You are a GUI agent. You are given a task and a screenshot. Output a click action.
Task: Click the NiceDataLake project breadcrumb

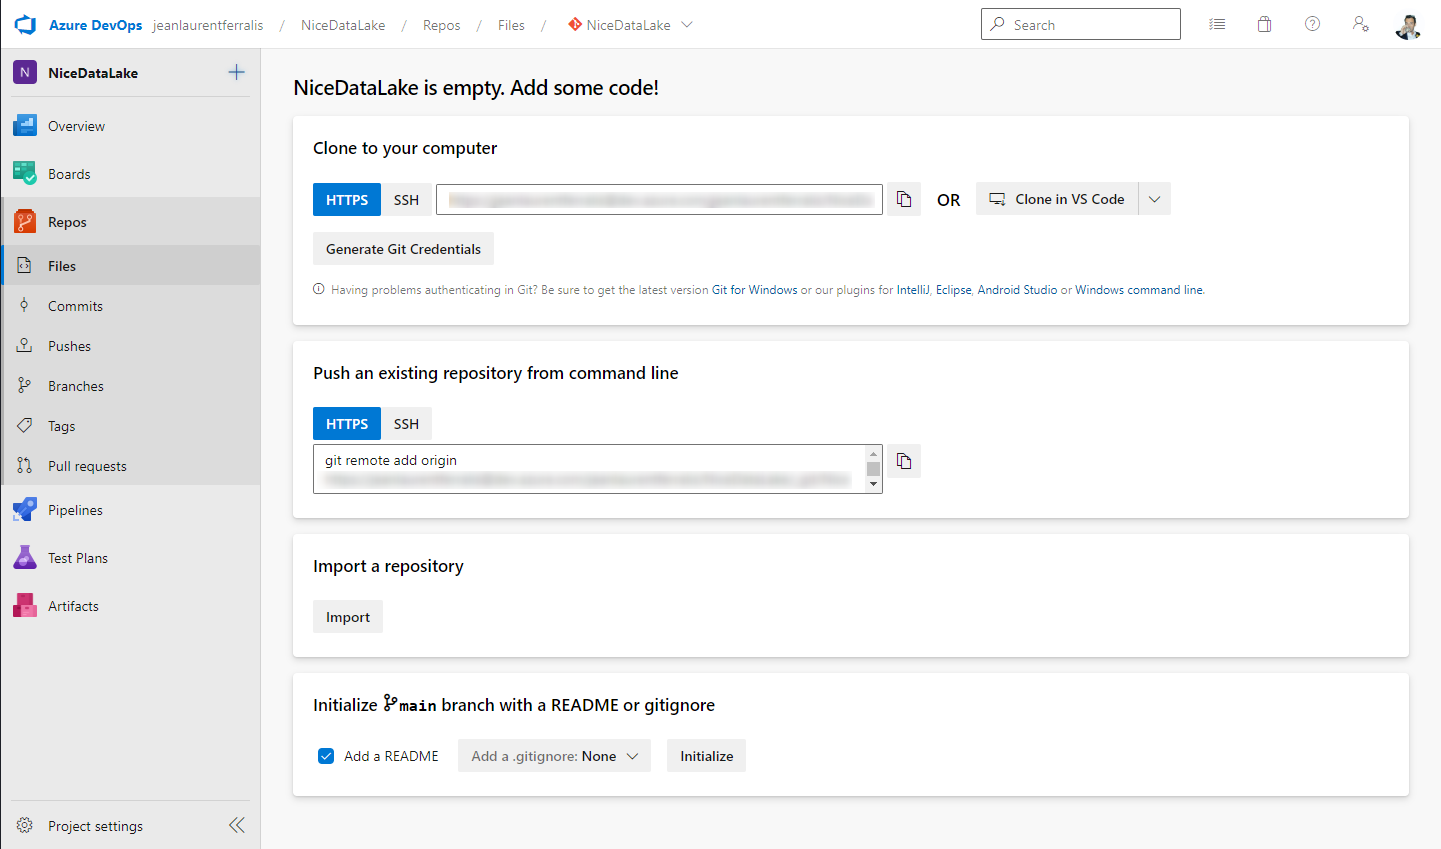pyautogui.click(x=343, y=25)
